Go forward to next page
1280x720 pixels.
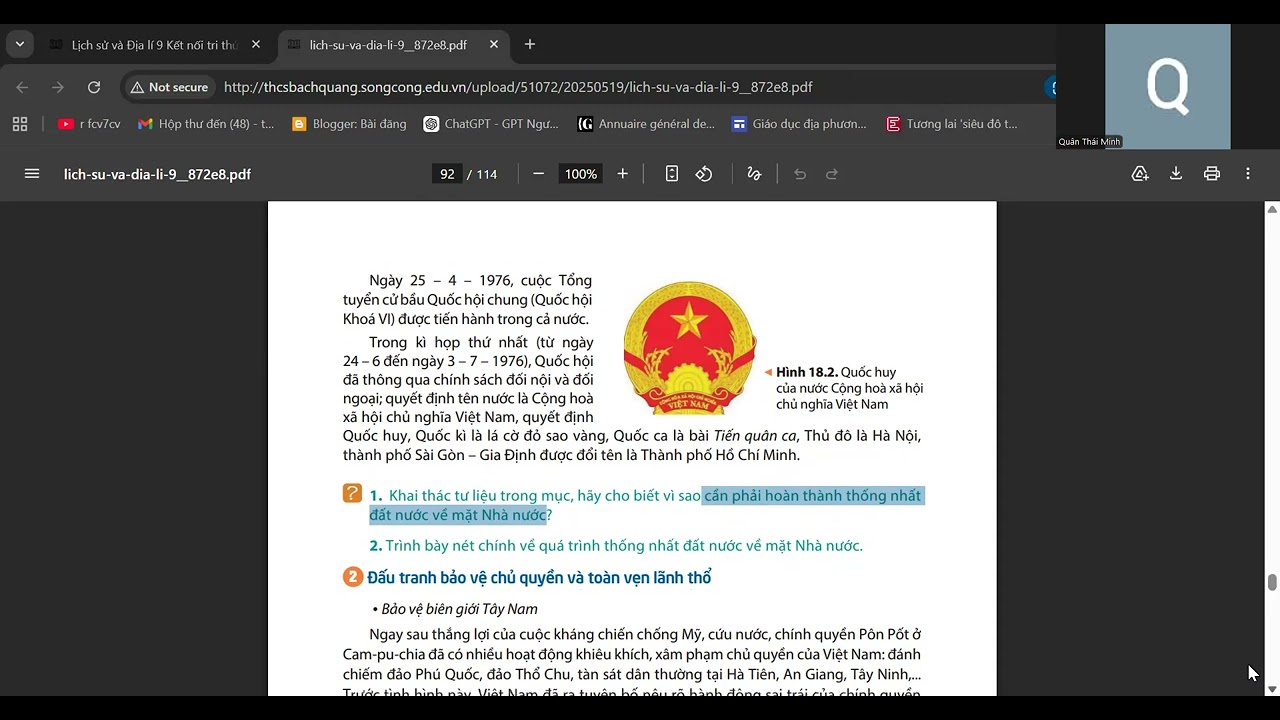[x=58, y=87]
